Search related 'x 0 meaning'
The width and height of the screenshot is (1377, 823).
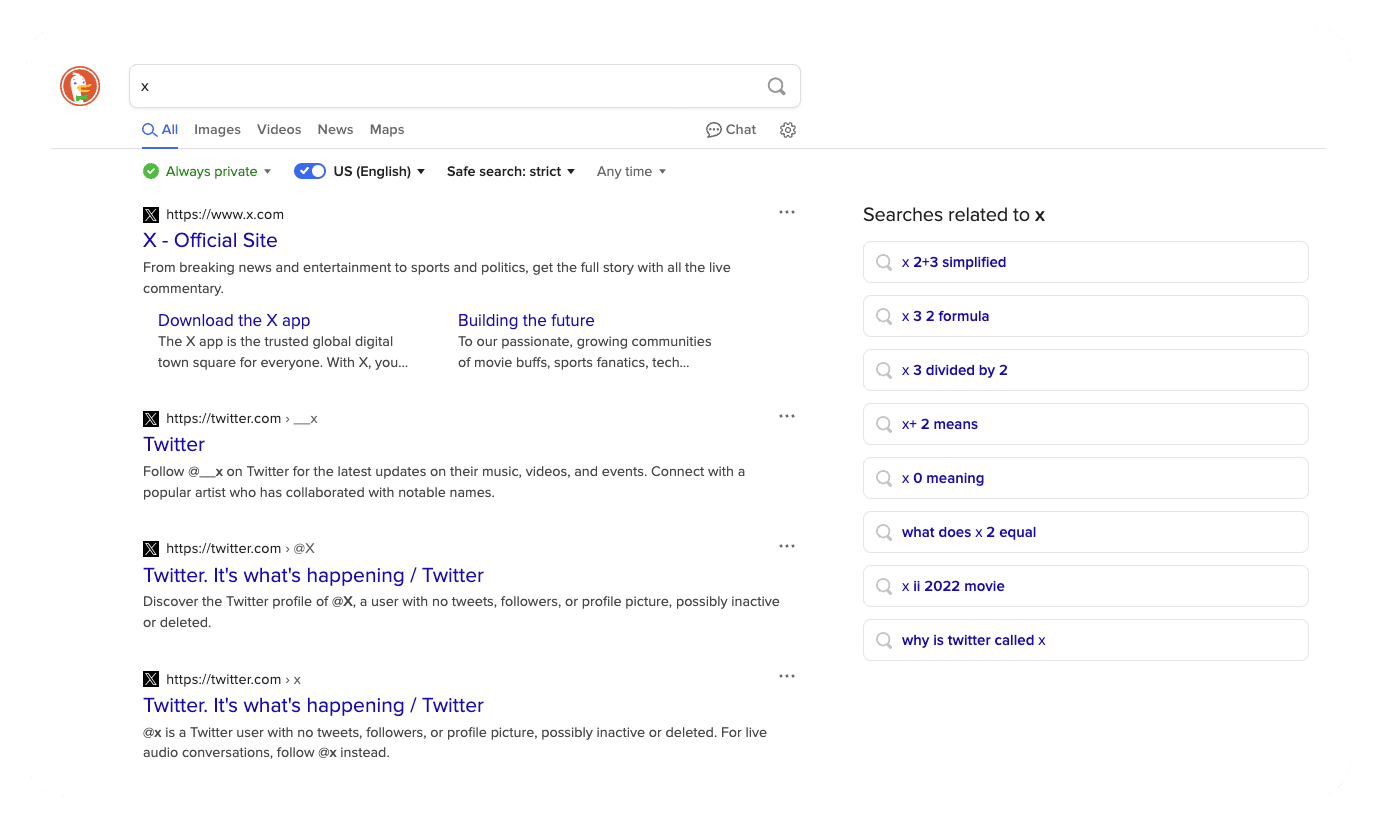point(1085,478)
